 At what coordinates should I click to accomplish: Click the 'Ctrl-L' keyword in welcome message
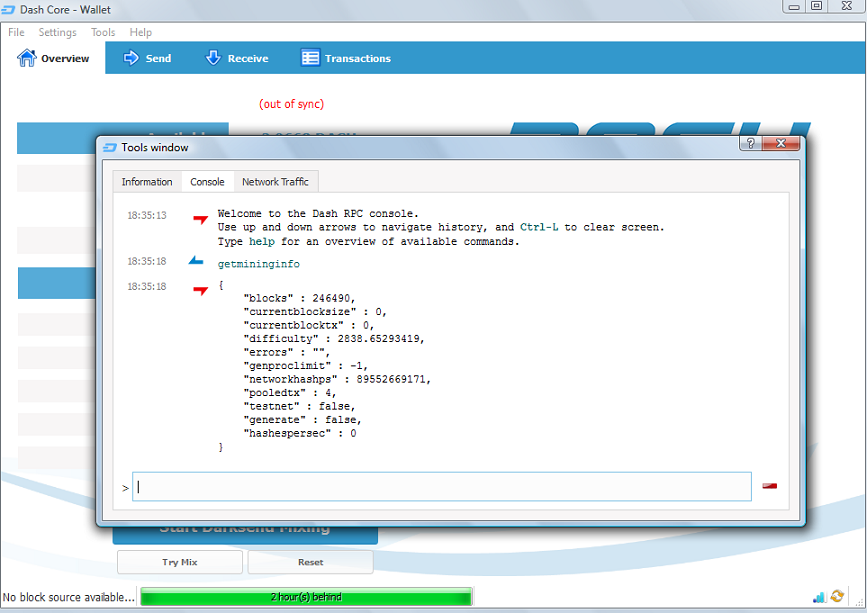pos(539,227)
